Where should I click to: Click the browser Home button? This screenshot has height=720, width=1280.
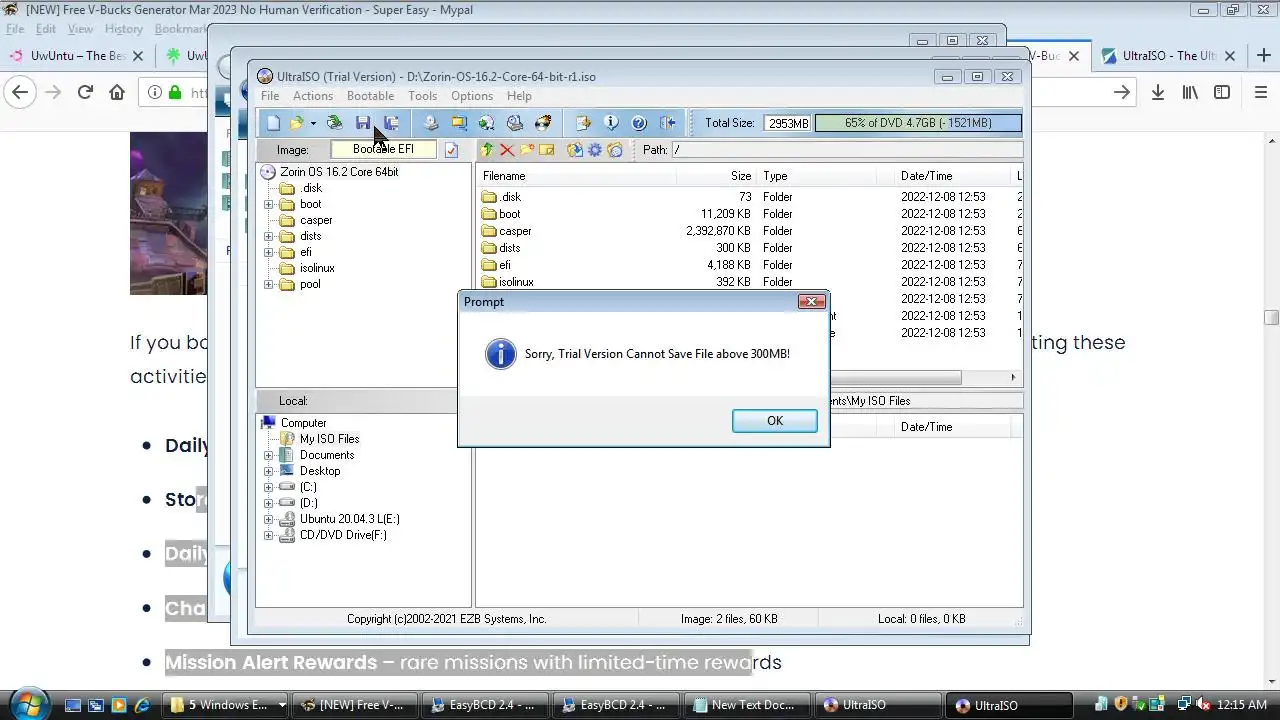click(117, 92)
